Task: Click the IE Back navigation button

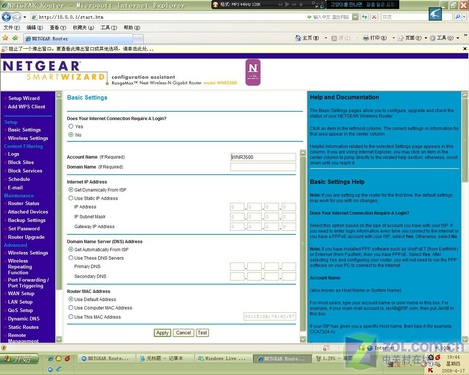Action: pos(6,16)
